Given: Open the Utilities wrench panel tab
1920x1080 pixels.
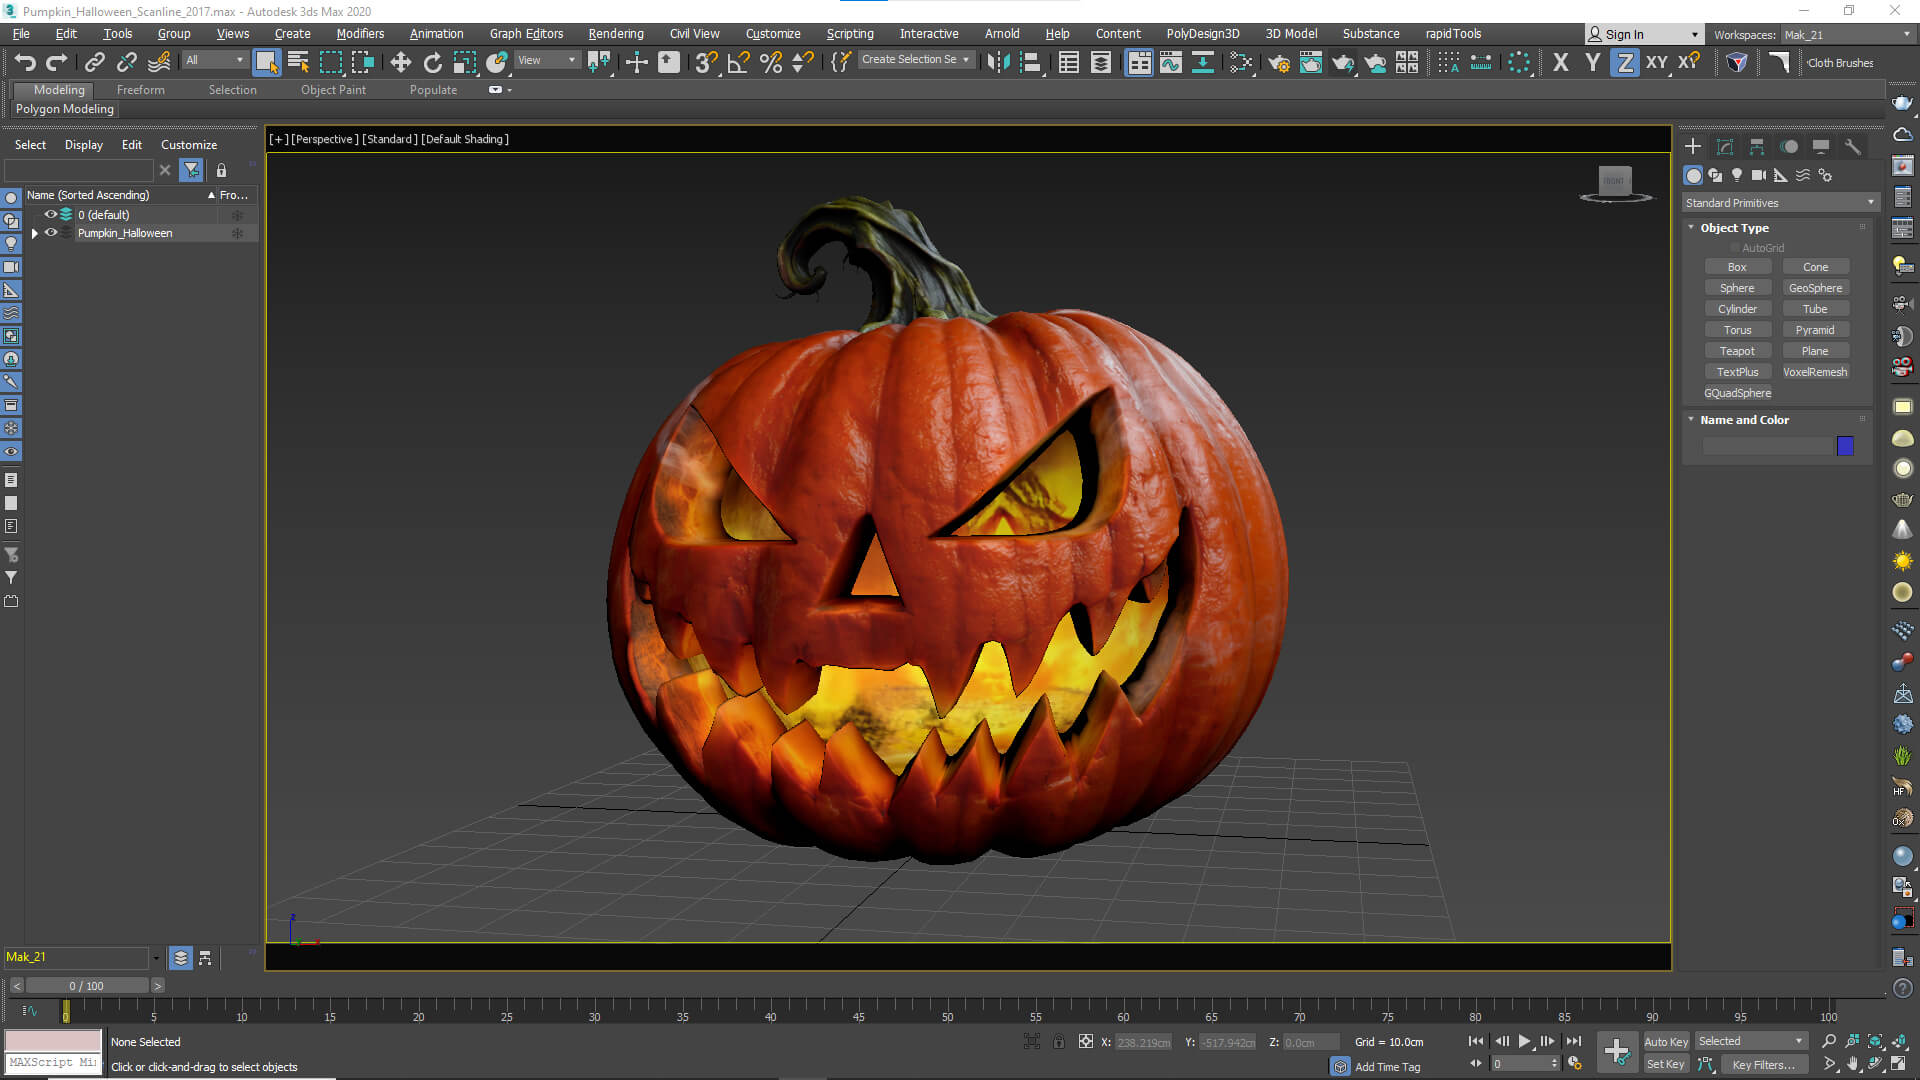Looking at the screenshot, I should click(x=1853, y=147).
